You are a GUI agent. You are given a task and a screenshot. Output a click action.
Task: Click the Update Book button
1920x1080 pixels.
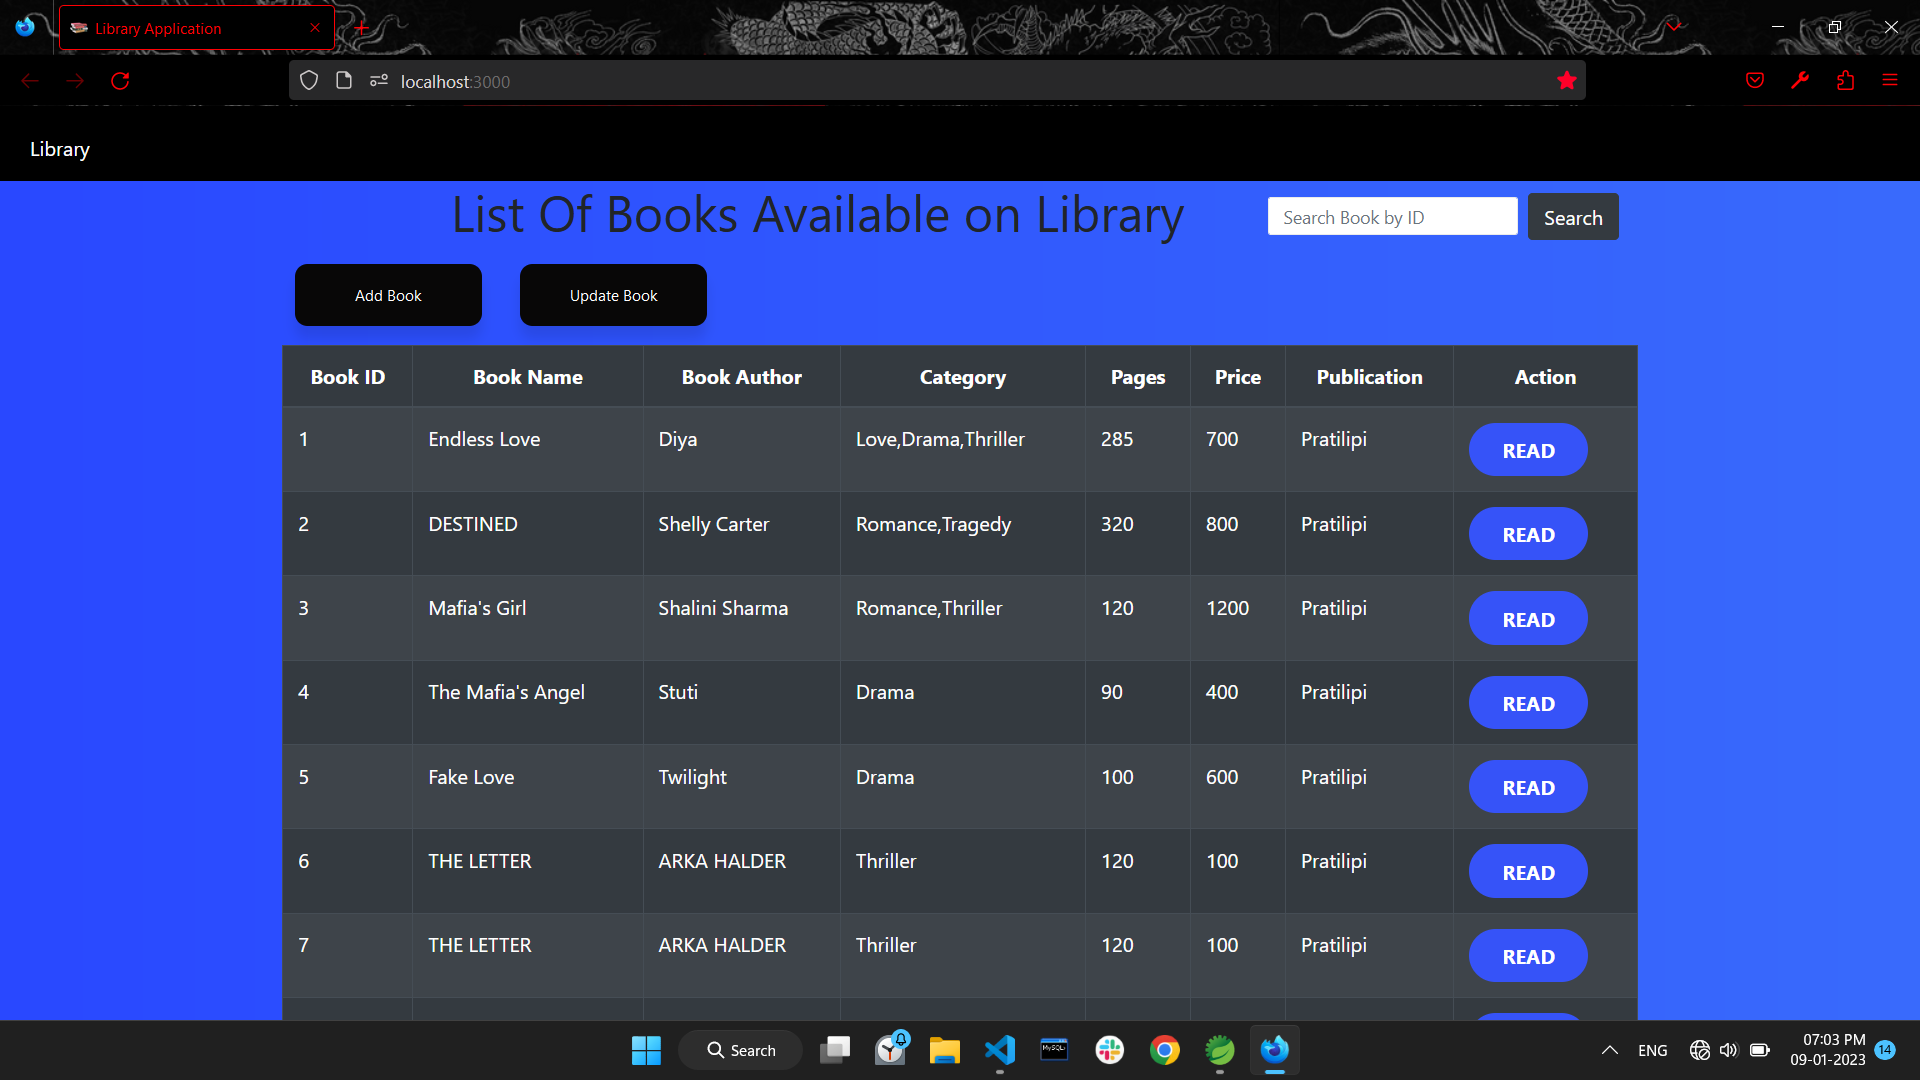613,295
